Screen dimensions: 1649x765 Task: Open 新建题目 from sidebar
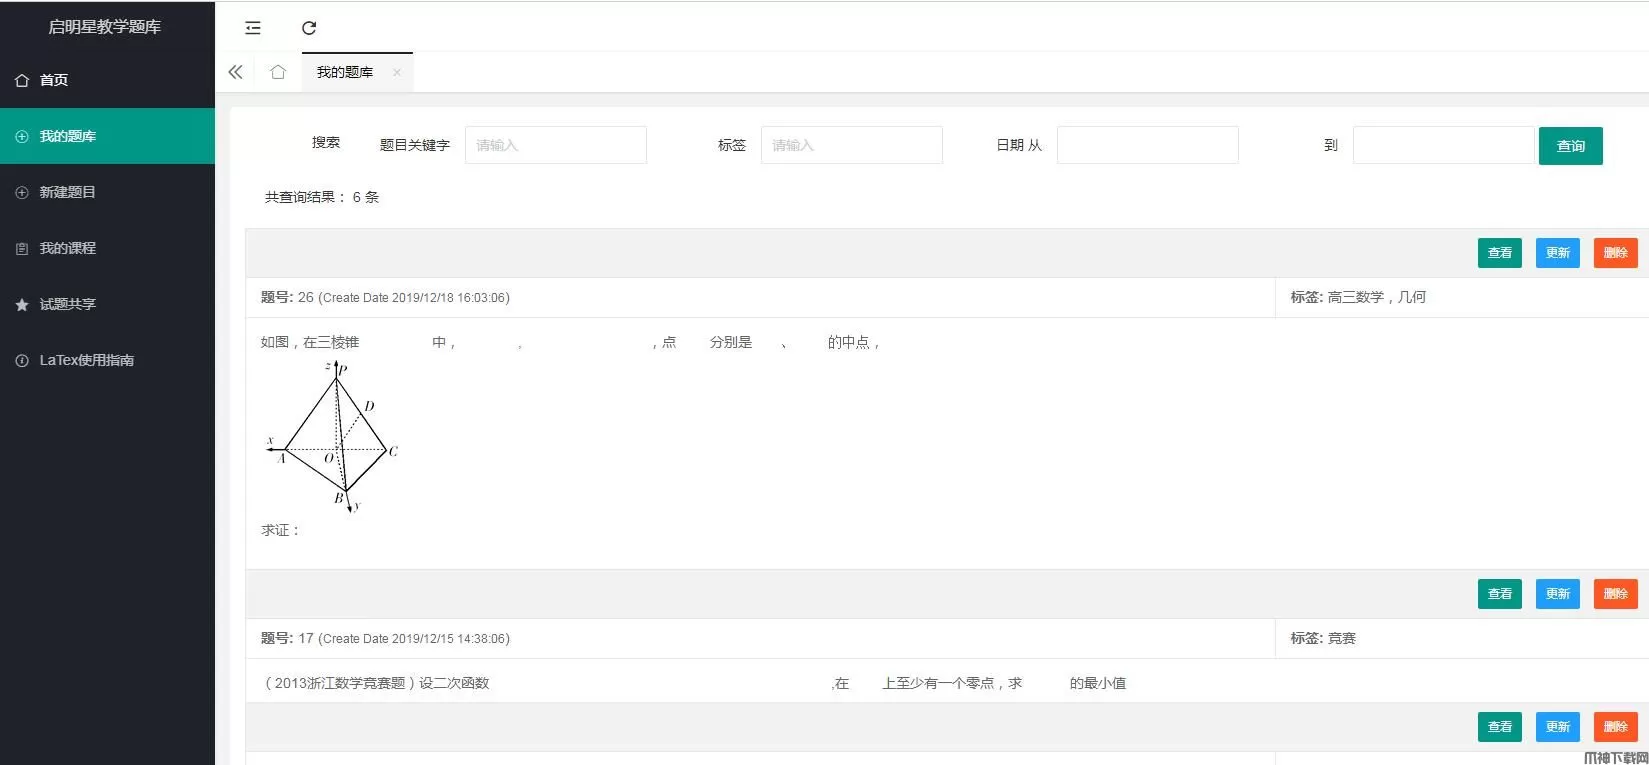[x=67, y=192]
